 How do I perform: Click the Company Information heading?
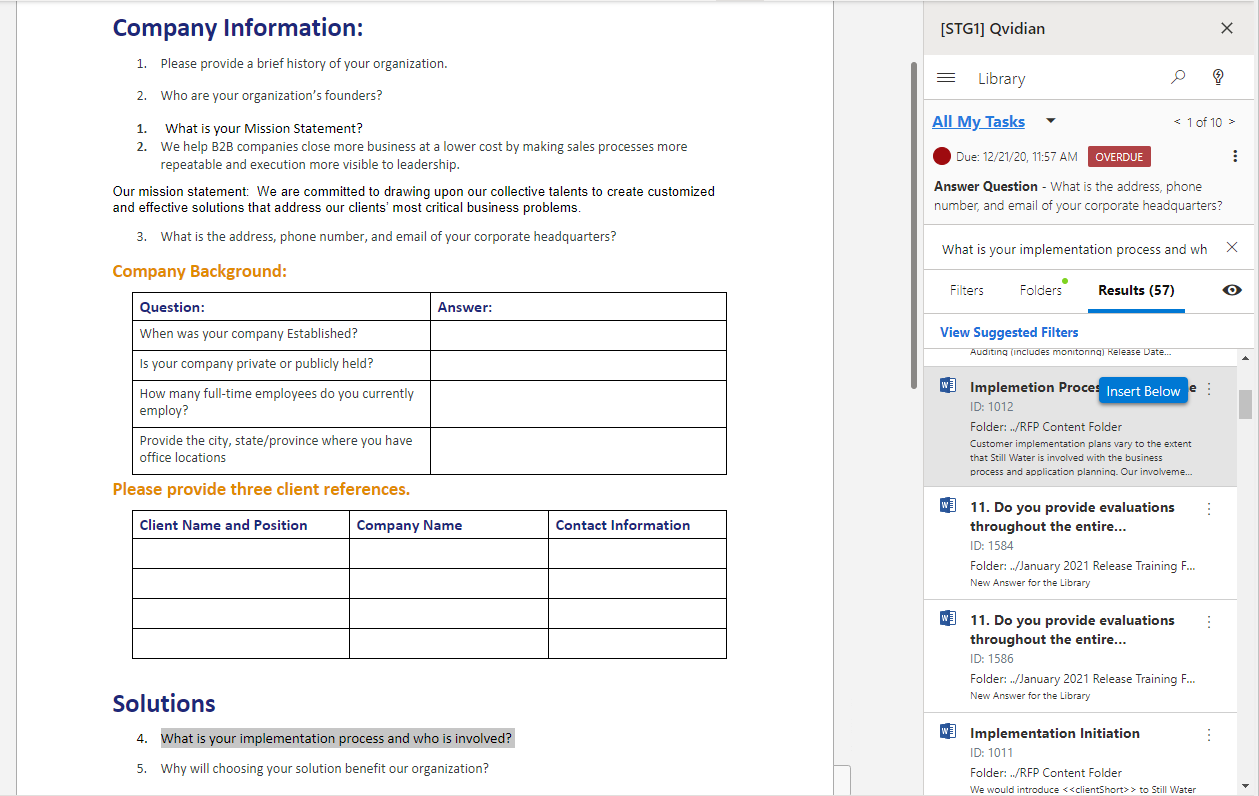(238, 27)
